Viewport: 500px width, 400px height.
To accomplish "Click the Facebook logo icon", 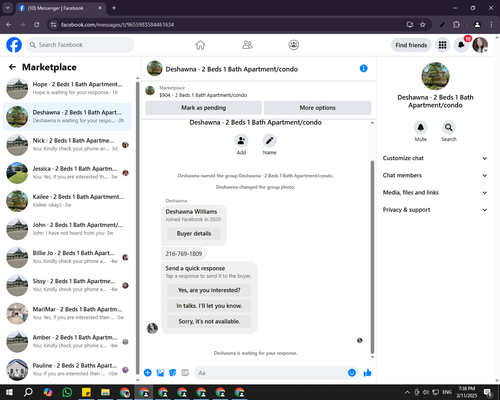I will [14, 45].
